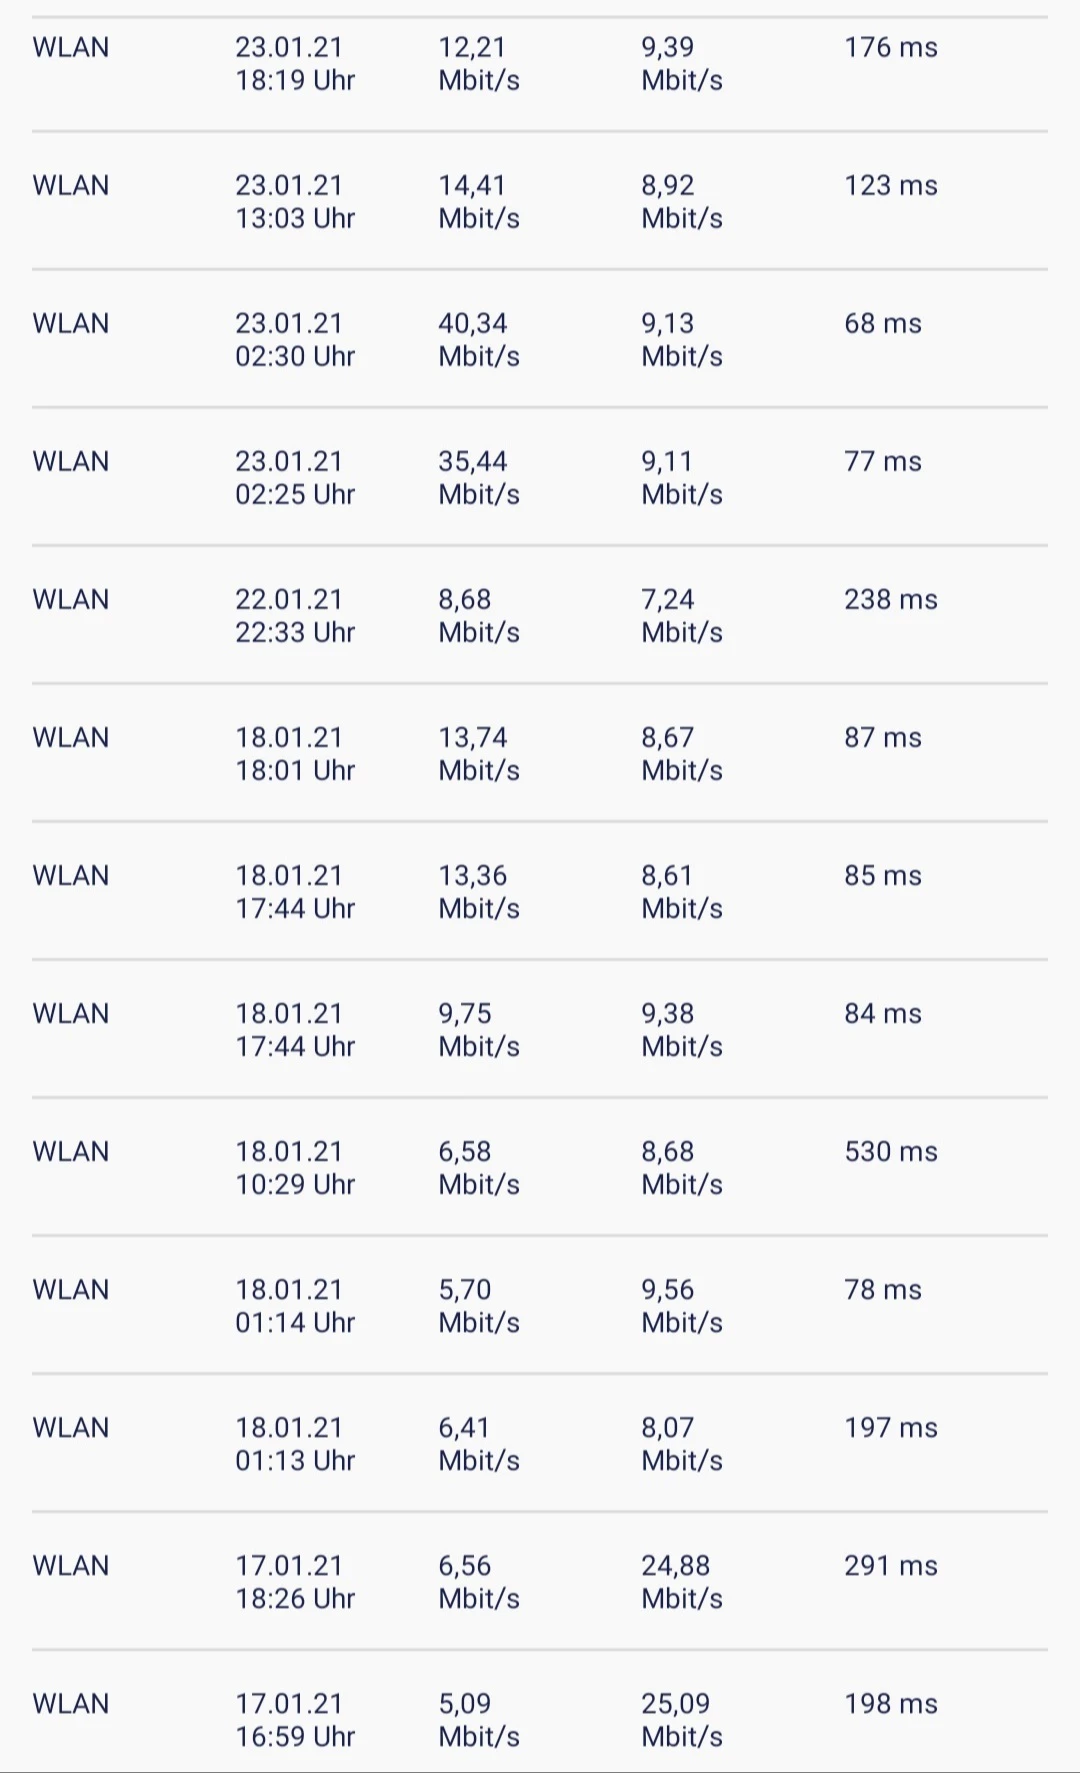Viewport: 1080px width, 1773px height.
Task: Tap the 530 ms ping entry
Action: (x=890, y=1152)
